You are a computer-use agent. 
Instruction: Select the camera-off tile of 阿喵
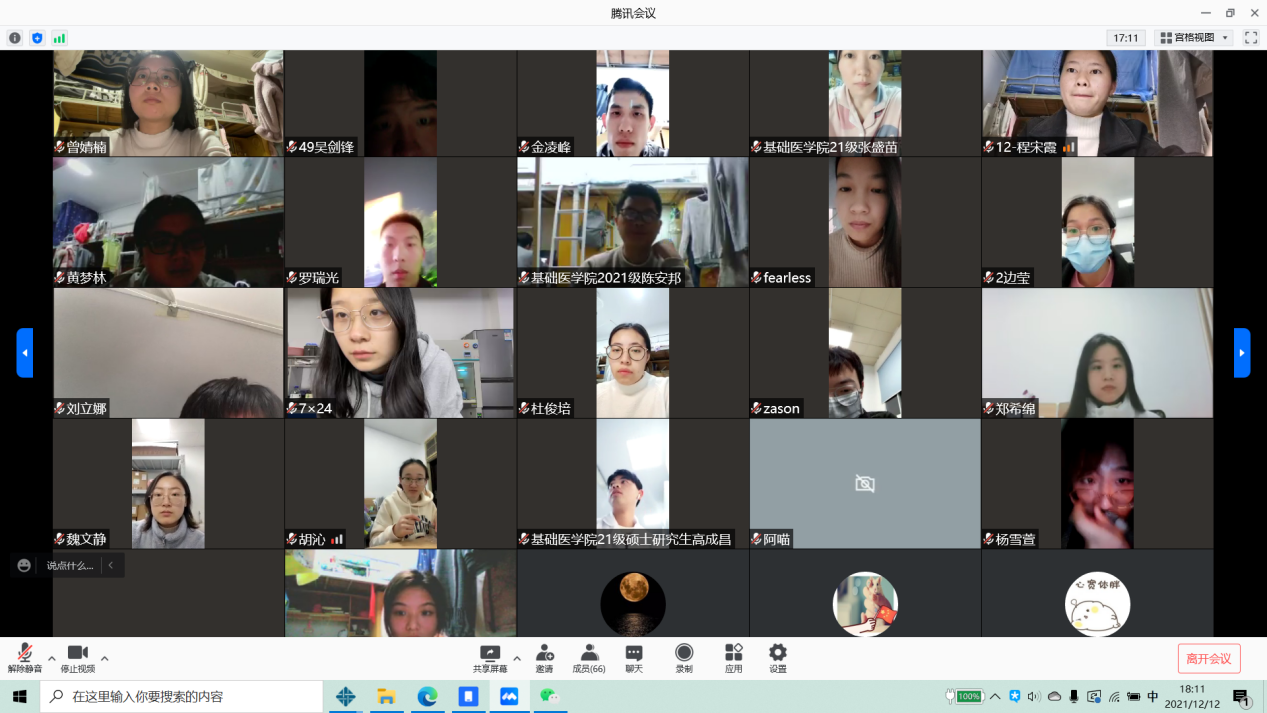coord(865,484)
